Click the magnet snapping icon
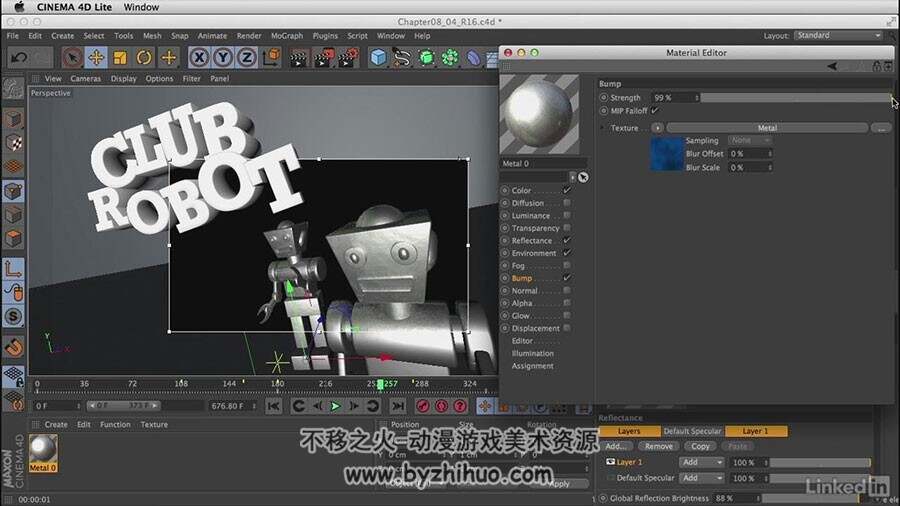Screen dimensions: 900x506 [x=13, y=347]
